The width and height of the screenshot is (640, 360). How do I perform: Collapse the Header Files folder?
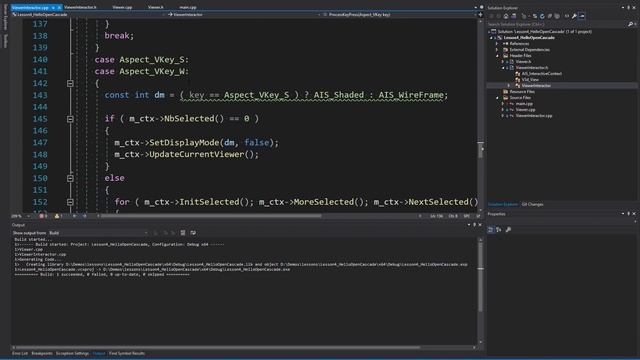(497, 56)
